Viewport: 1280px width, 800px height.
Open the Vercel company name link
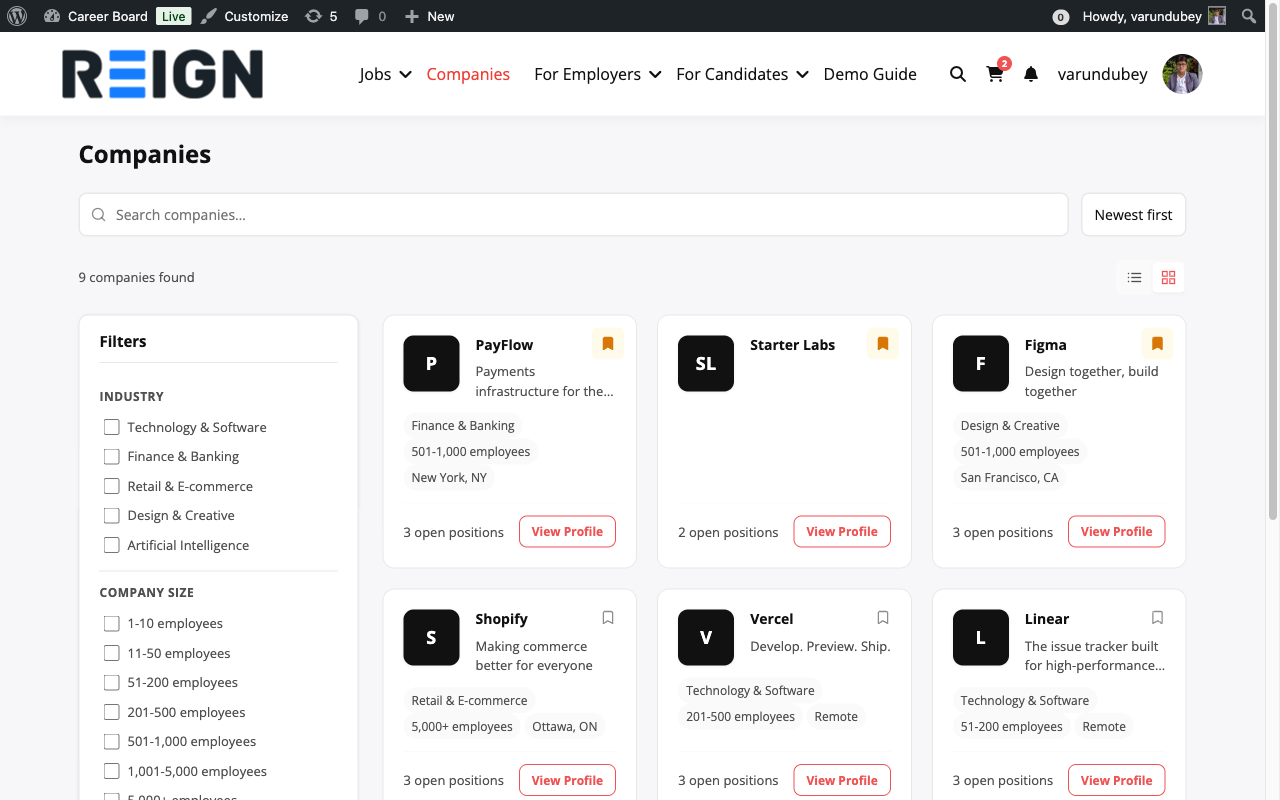click(771, 619)
